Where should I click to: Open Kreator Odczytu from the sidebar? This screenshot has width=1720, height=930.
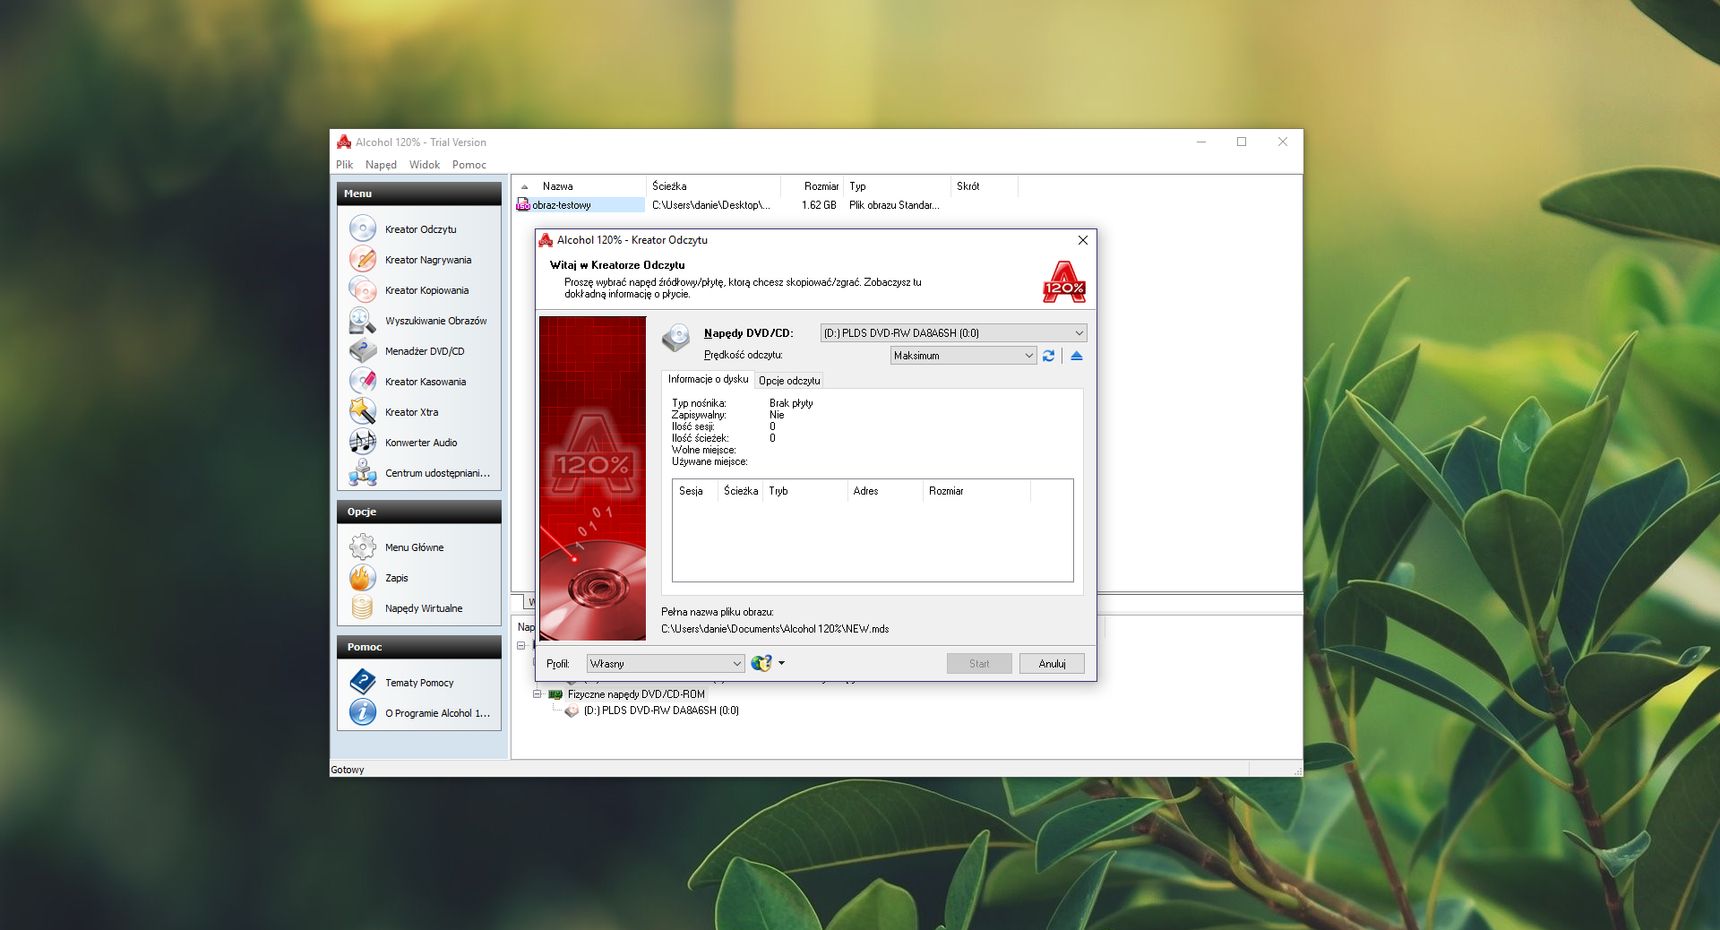(420, 229)
